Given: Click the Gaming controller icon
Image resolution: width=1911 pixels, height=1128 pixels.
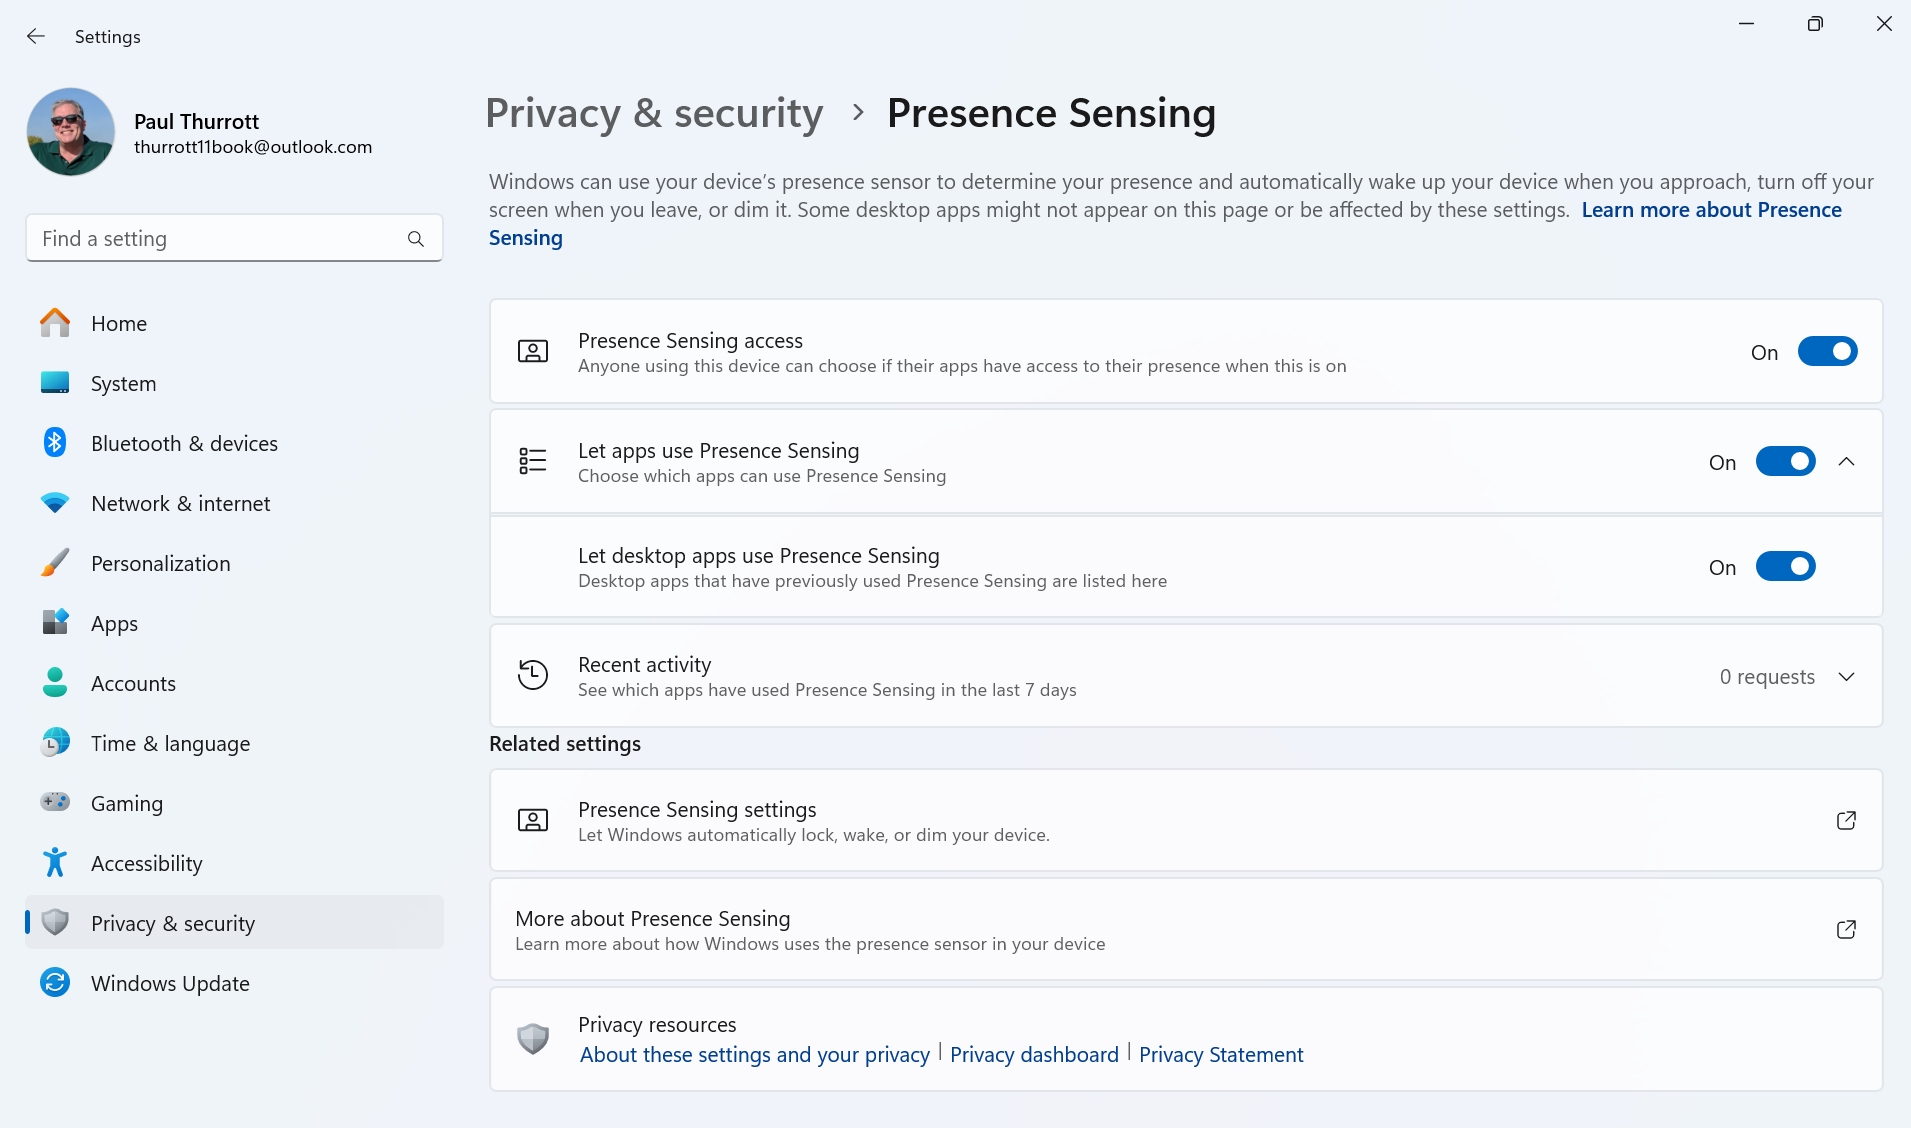Looking at the screenshot, I should (x=55, y=803).
